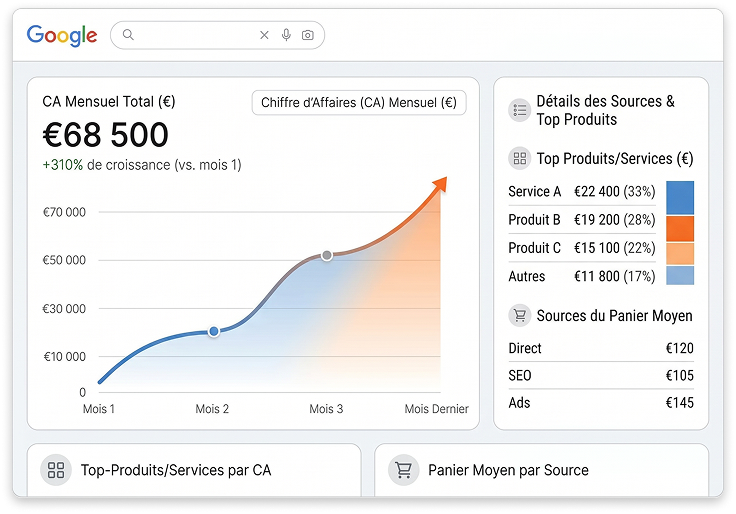Select the Produit C row label

pyautogui.click(x=535, y=248)
